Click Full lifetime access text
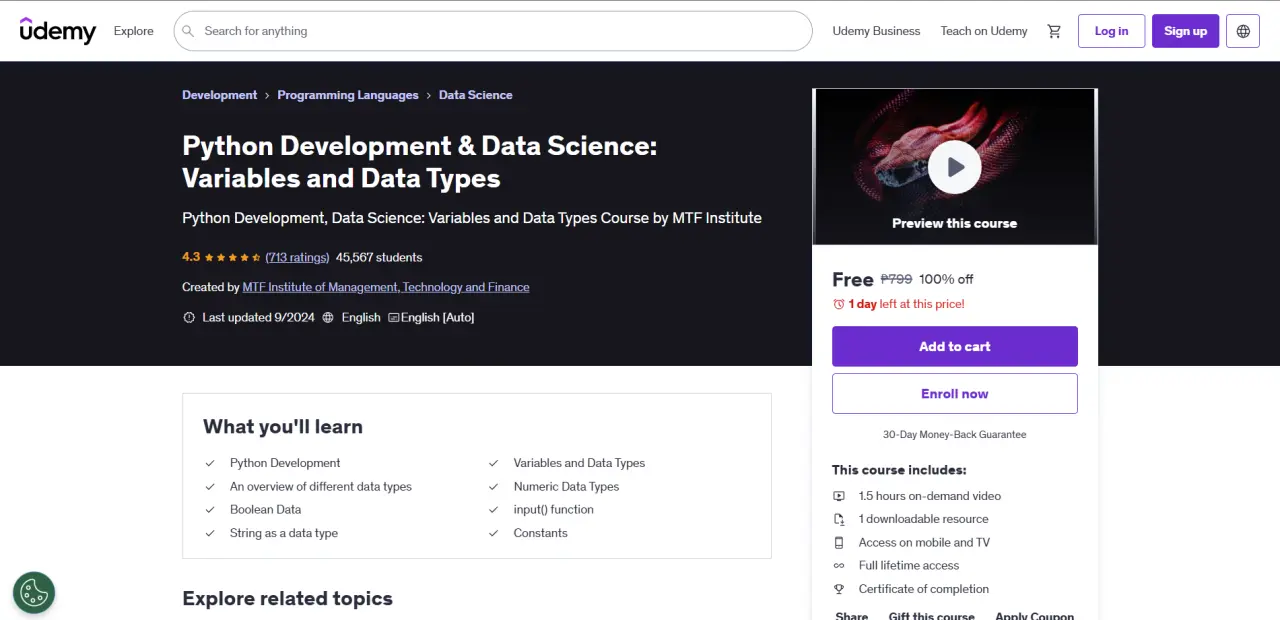Image resolution: width=1280 pixels, height=620 pixels. pyautogui.click(x=909, y=566)
